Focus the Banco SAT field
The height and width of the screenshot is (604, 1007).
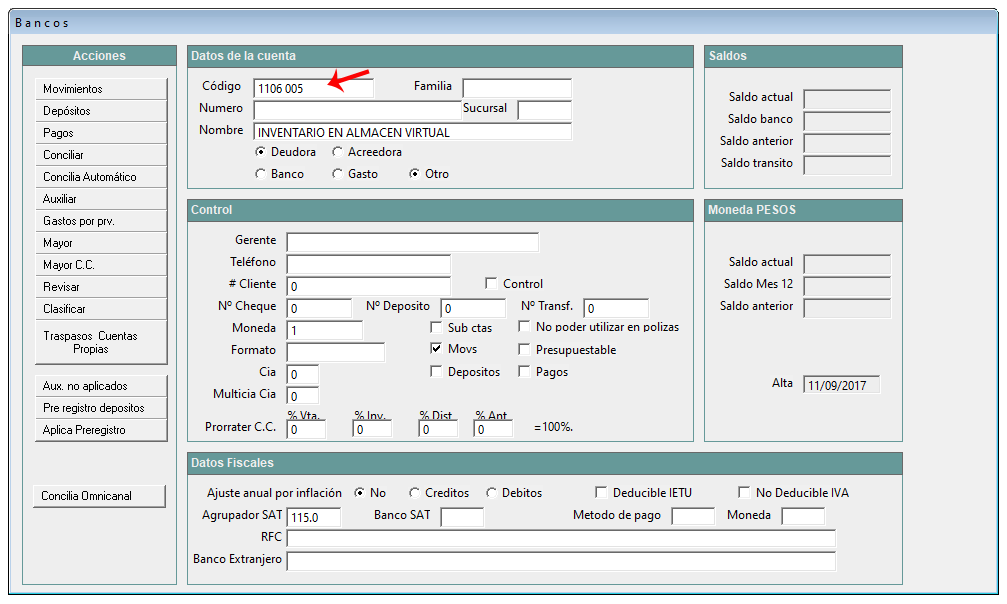click(x=462, y=517)
